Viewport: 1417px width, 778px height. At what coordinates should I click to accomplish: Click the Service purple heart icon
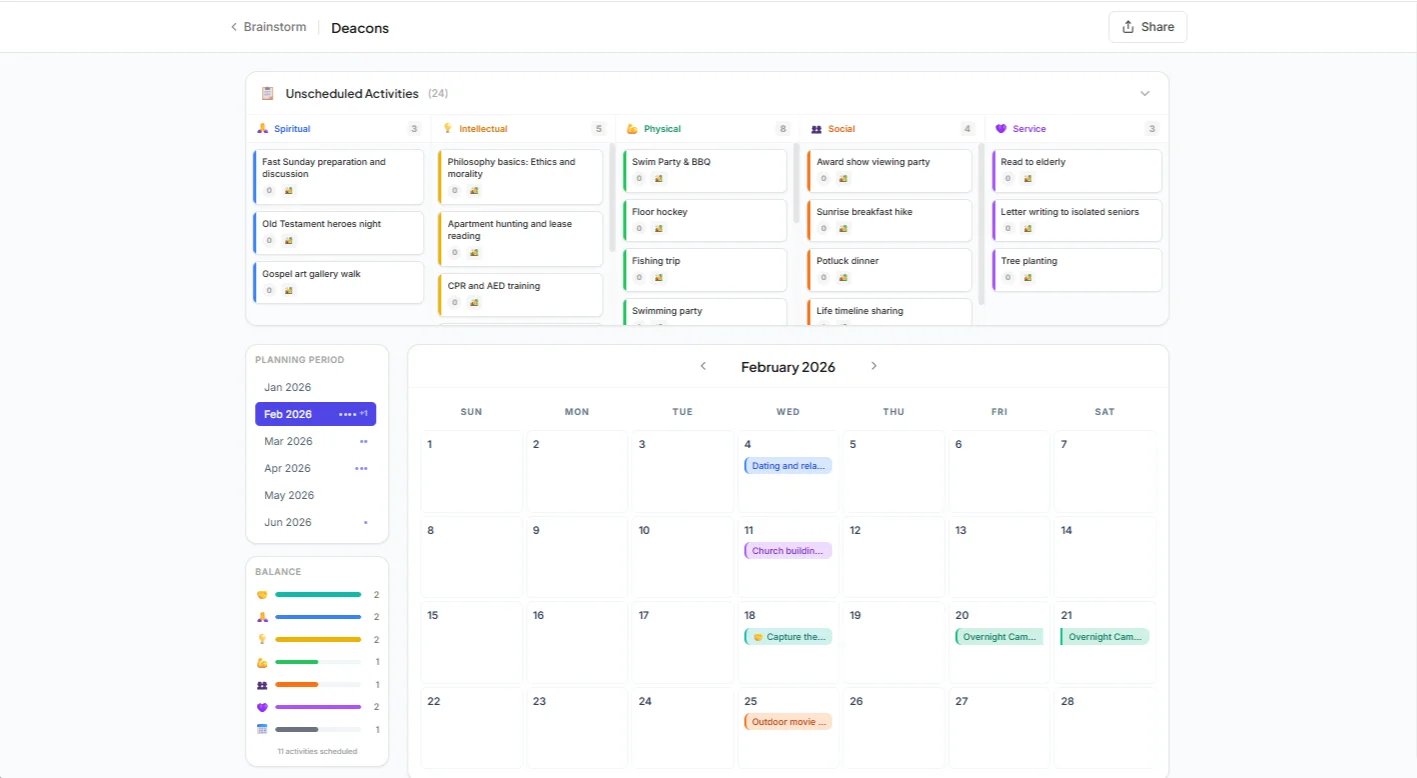(x=1001, y=128)
